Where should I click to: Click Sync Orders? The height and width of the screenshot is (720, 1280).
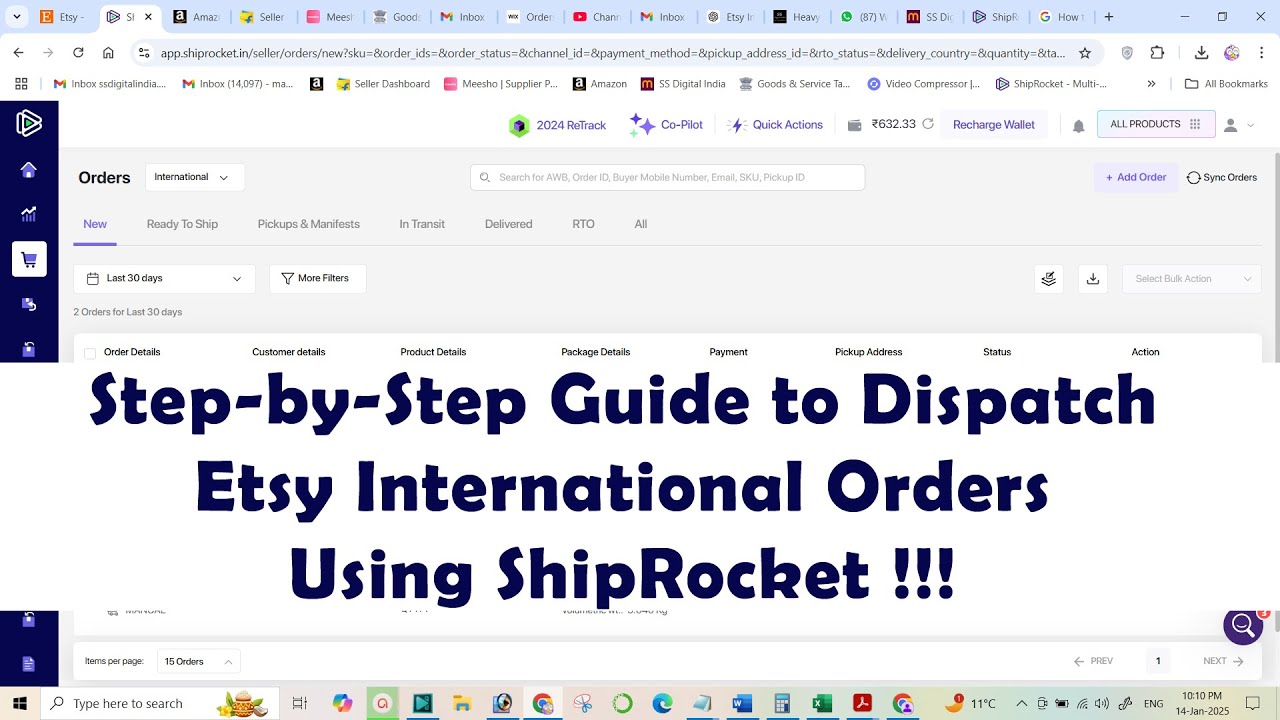[x=1222, y=177]
